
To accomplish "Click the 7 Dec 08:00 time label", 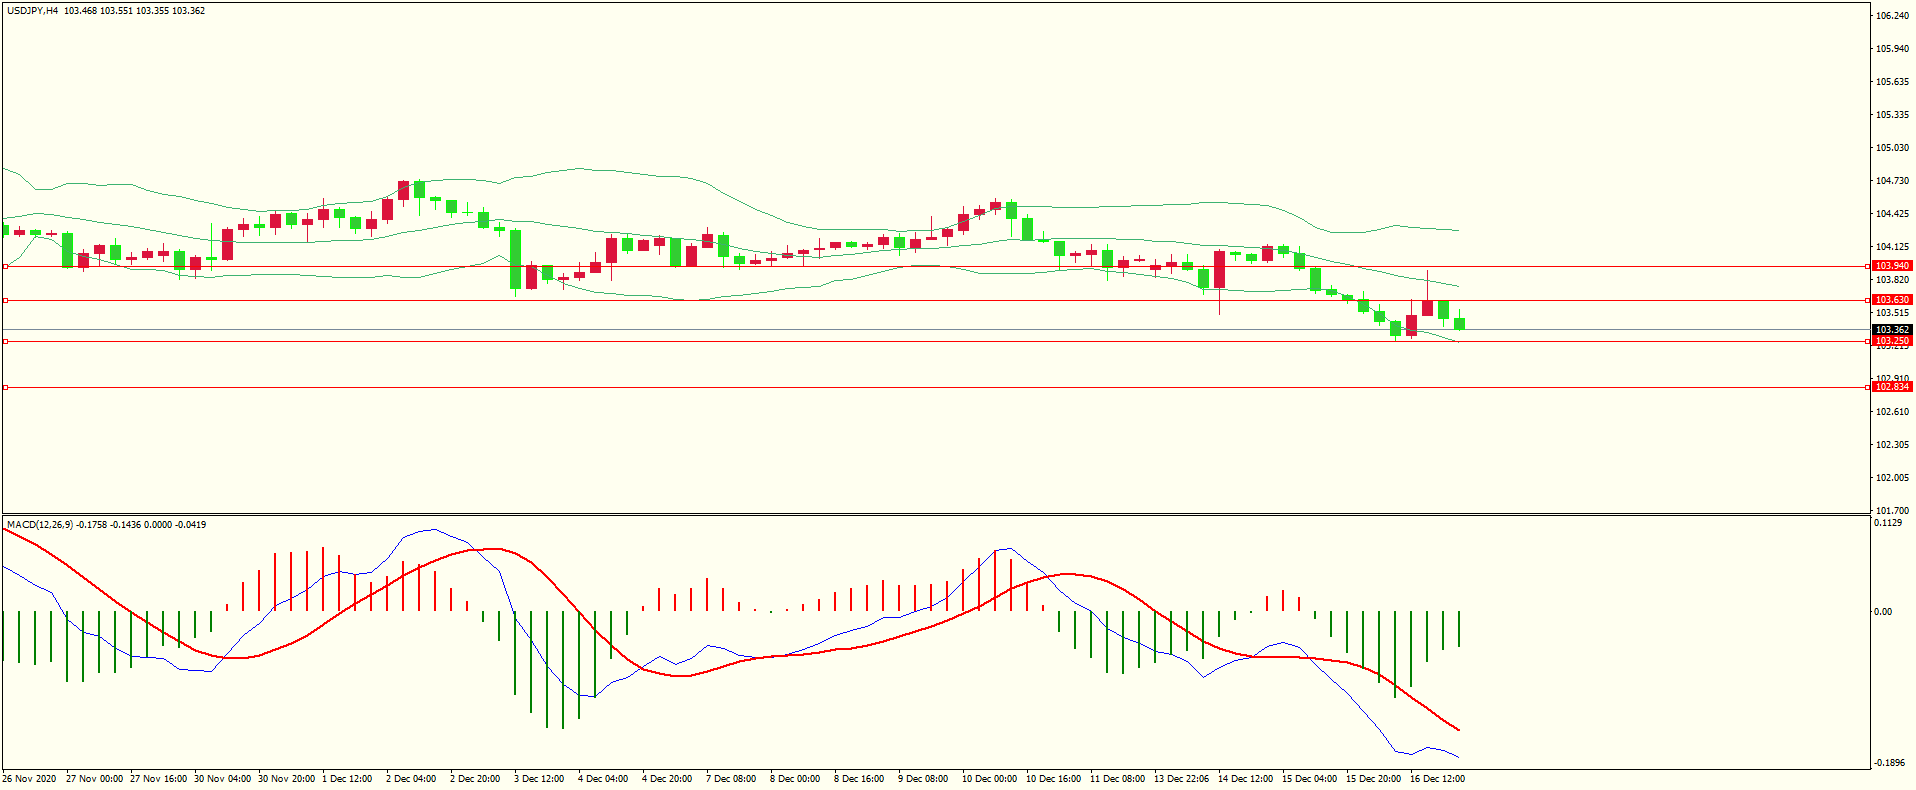I will click(x=731, y=779).
